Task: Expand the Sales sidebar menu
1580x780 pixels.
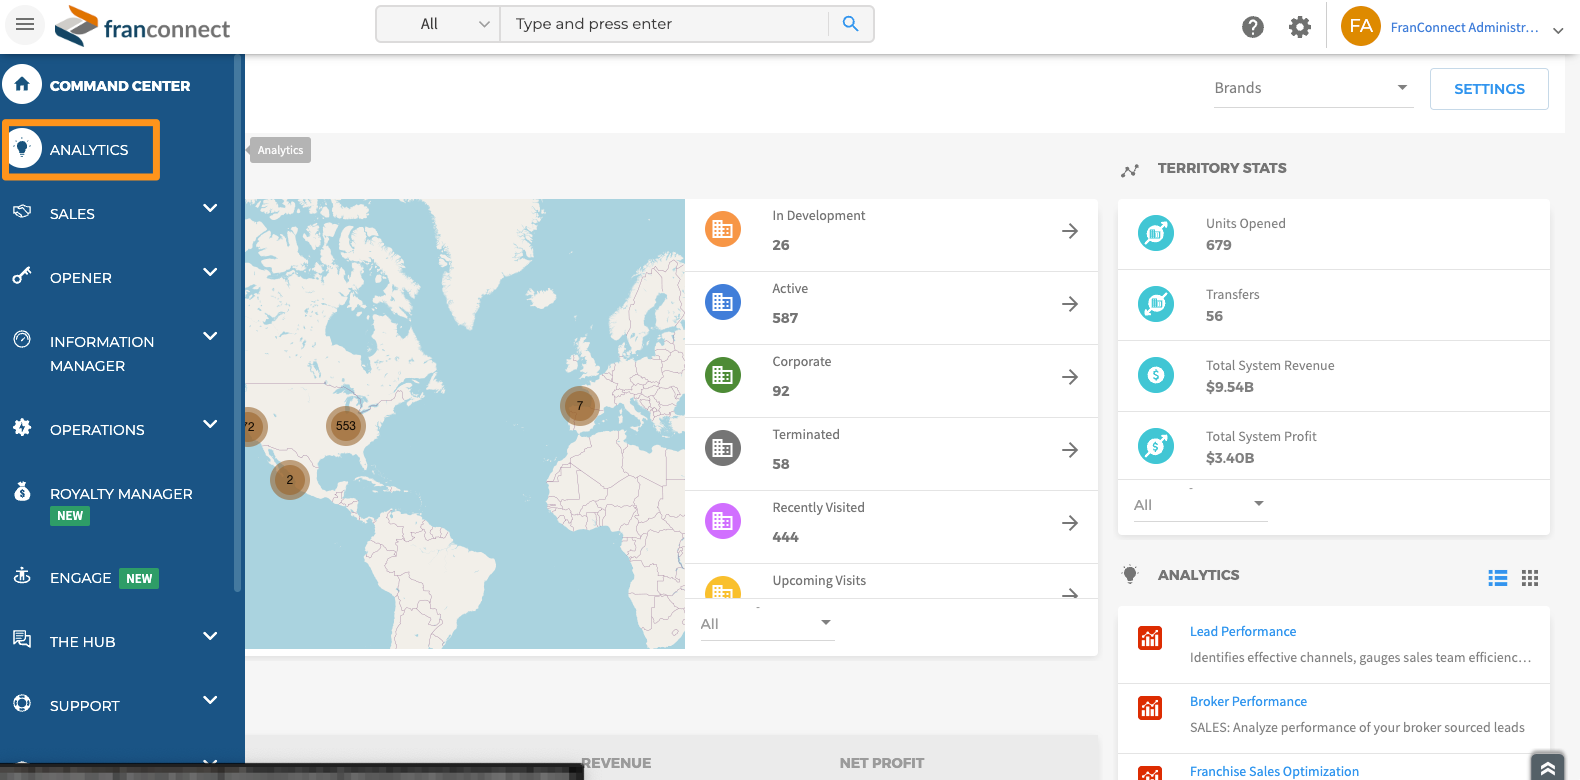Action: 209,209
